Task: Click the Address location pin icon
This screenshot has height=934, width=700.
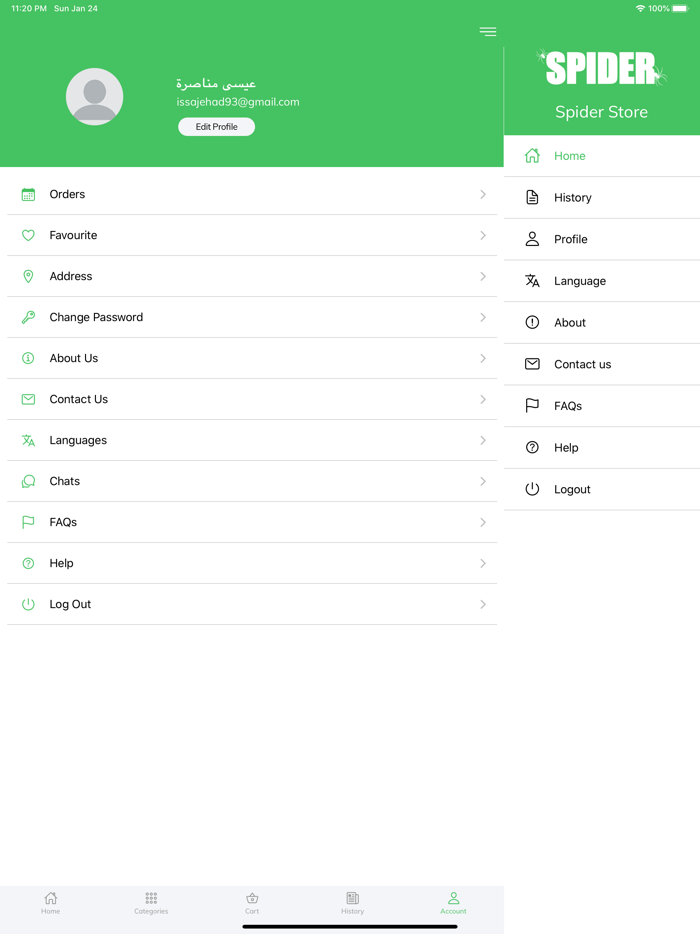Action: coord(28,276)
